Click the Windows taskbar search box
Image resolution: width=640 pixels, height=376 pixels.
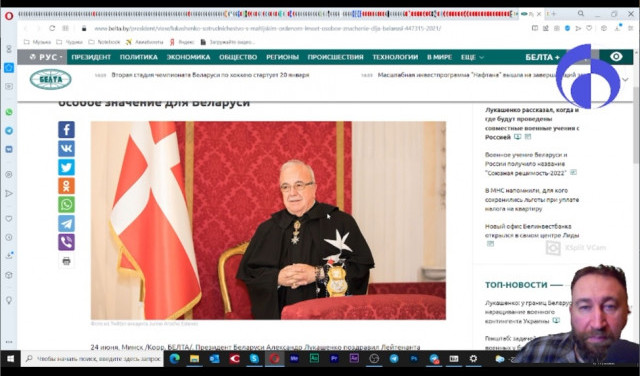coord(93,359)
